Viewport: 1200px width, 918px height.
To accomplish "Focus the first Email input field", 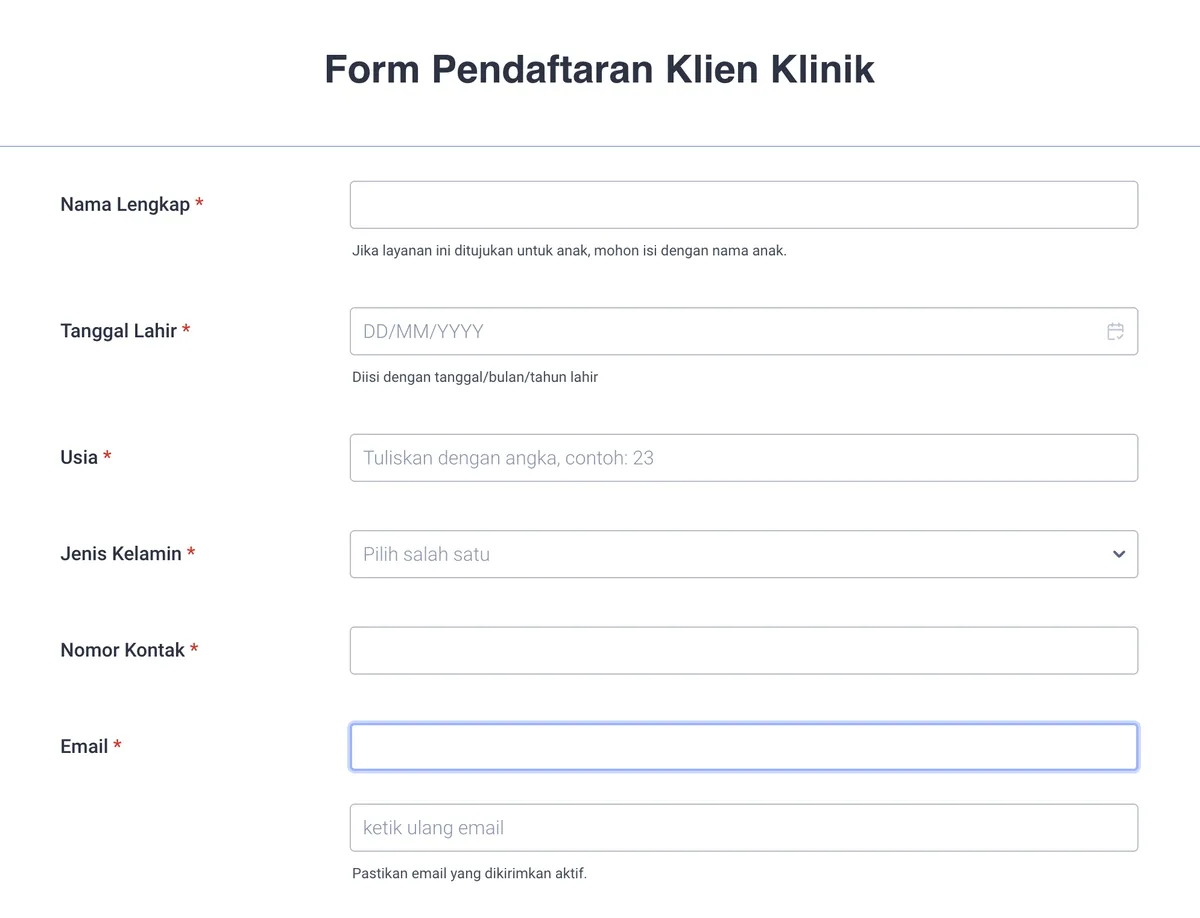I will coord(744,747).
